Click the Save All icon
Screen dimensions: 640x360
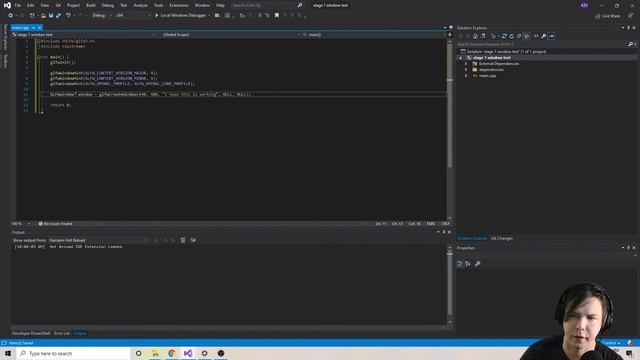coord(58,16)
